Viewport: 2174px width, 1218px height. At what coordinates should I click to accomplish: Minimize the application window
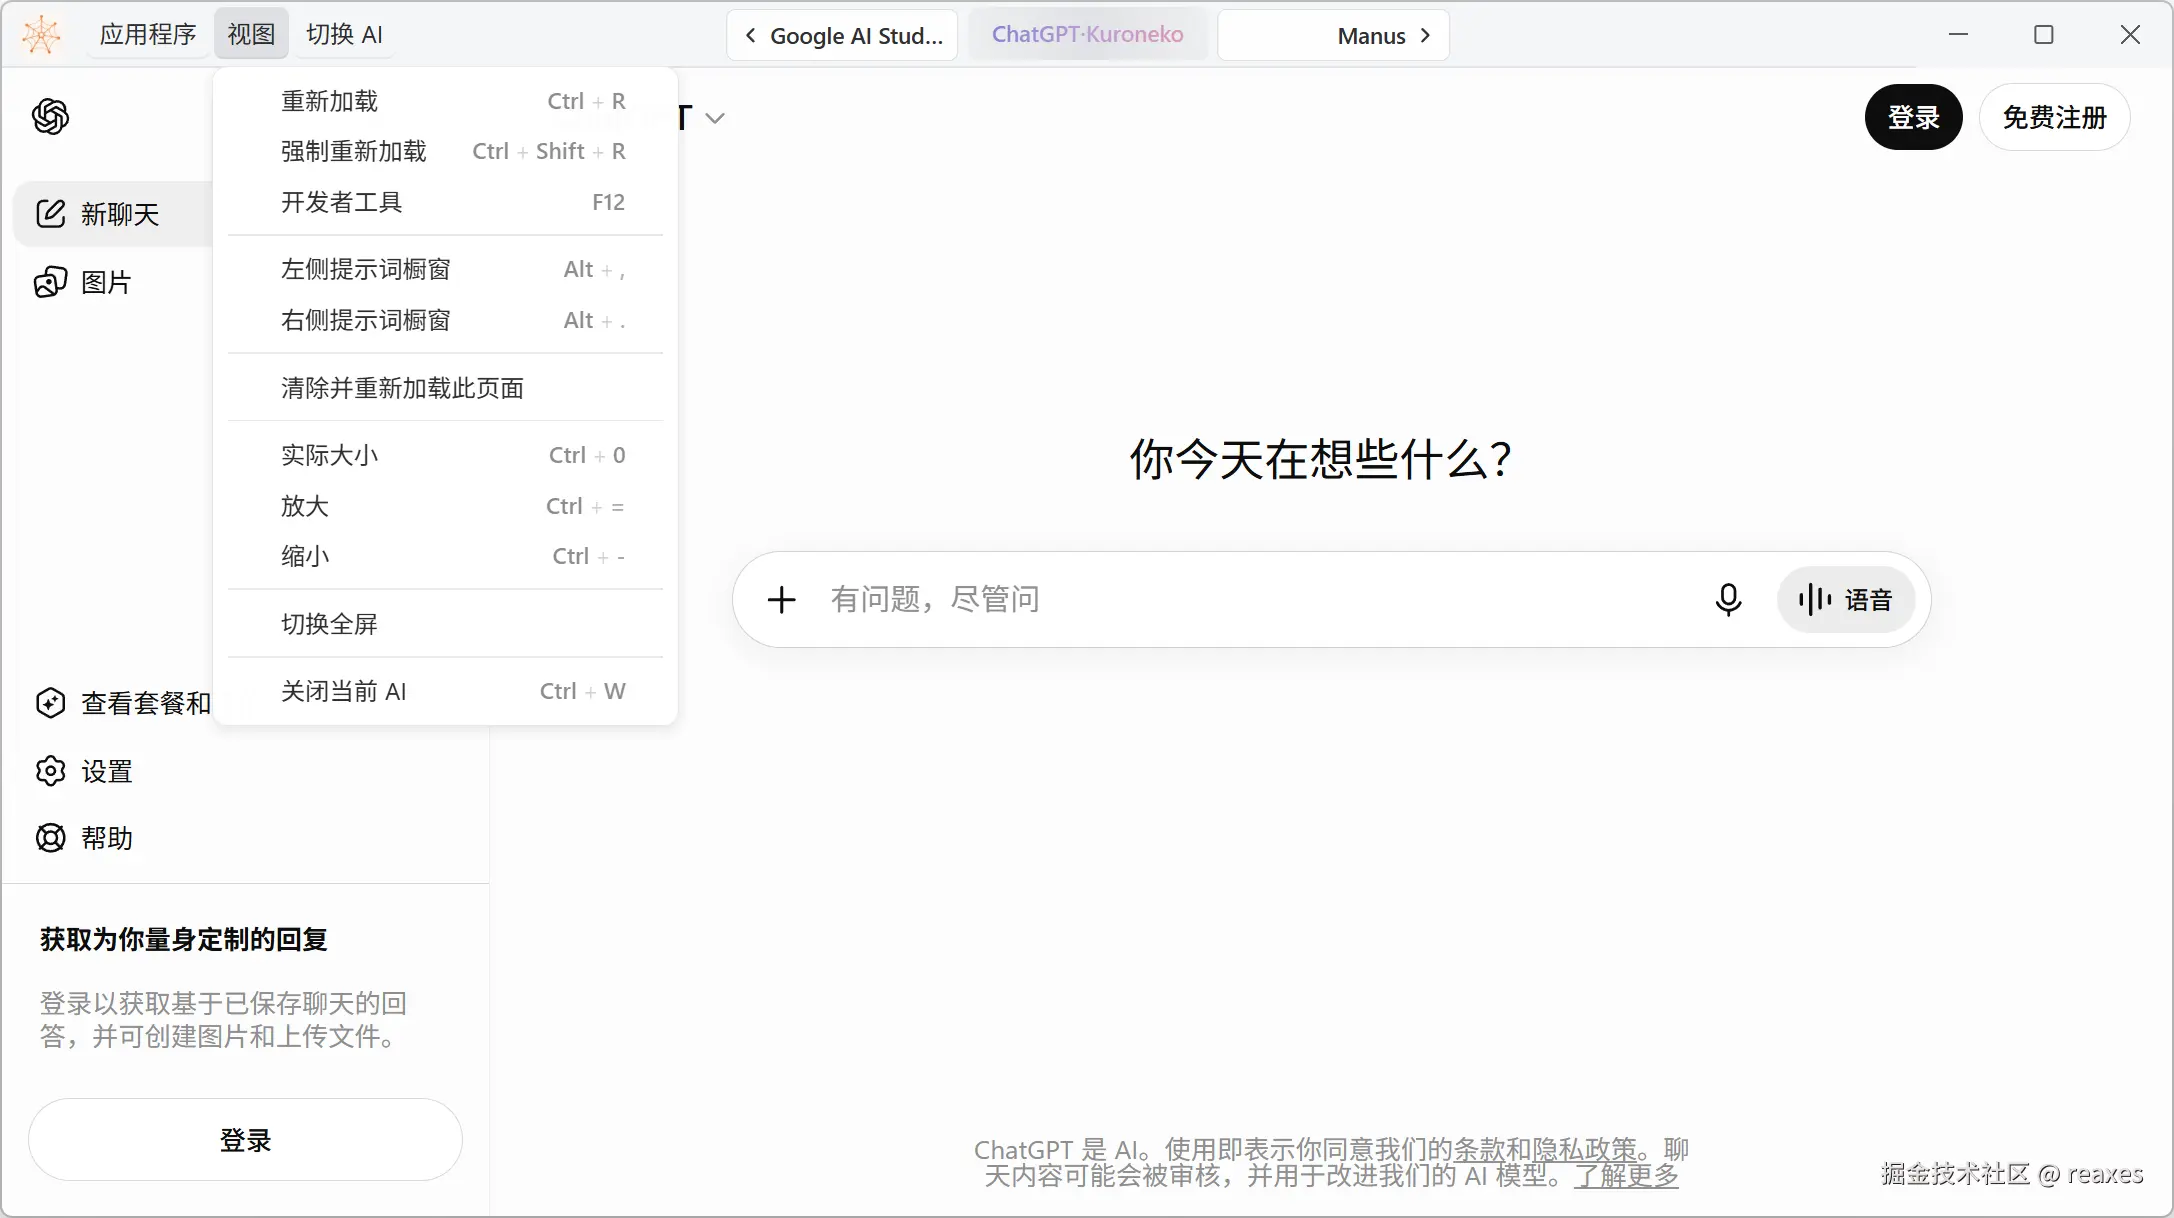coord(1958,35)
